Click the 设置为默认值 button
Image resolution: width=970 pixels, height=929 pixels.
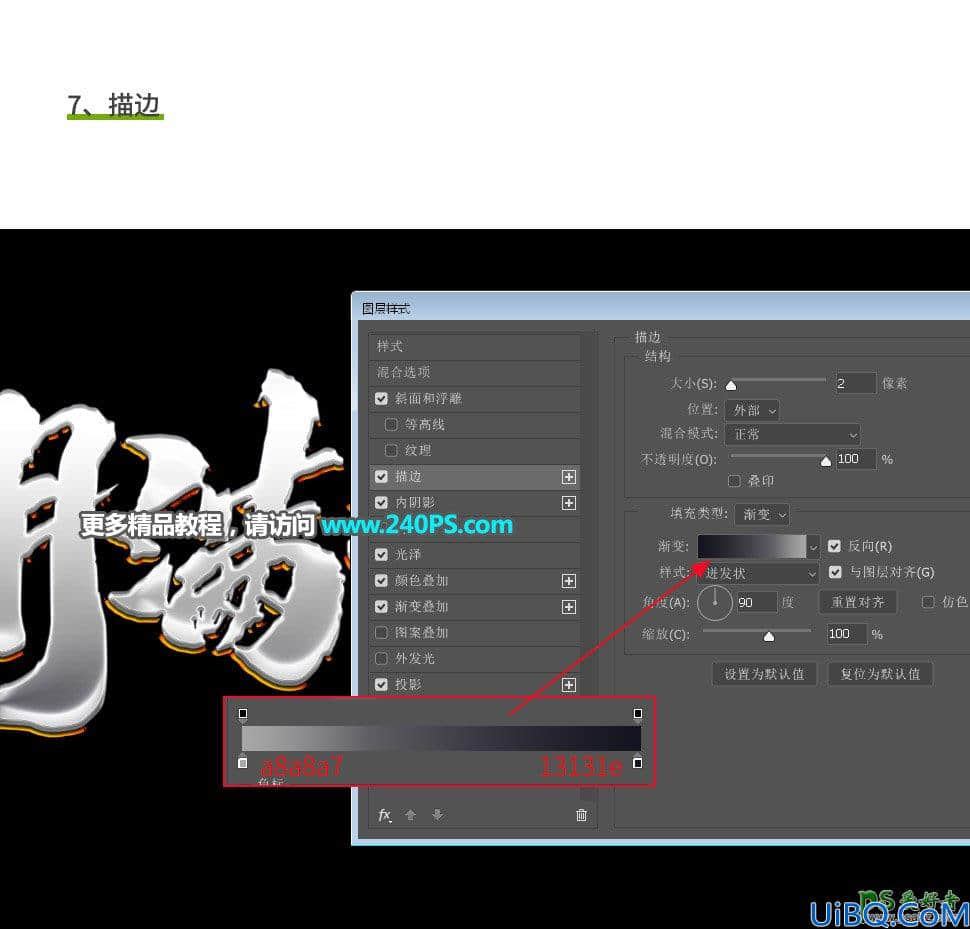tap(765, 674)
